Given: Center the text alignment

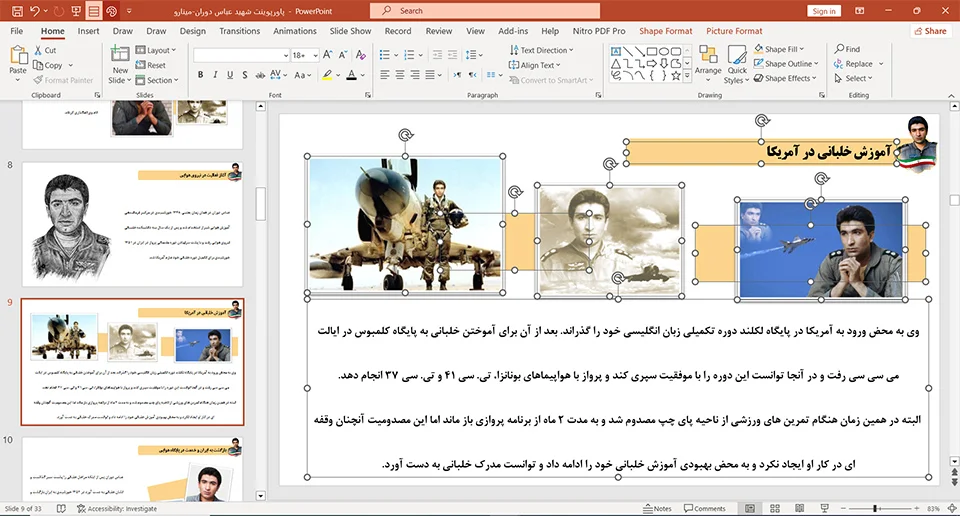Looking at the screenshot, I should point(400,75).
